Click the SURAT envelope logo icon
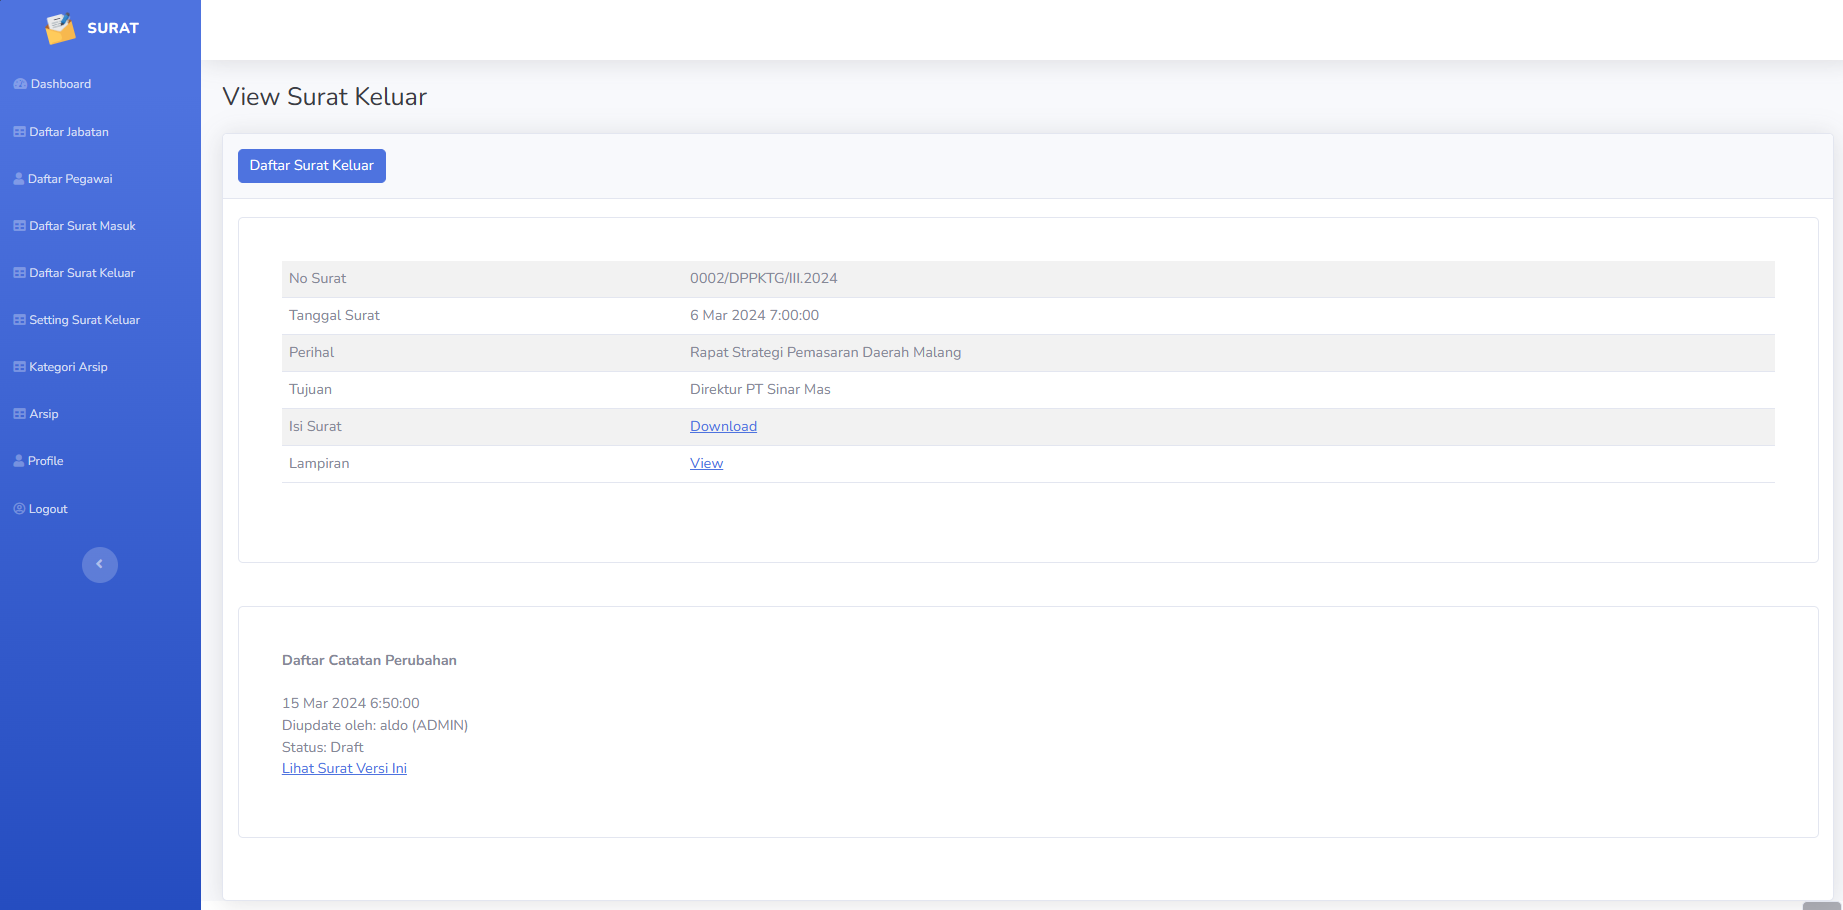Image resolution: width=1843 pixels, height=910 pixels. click(60, 28)
